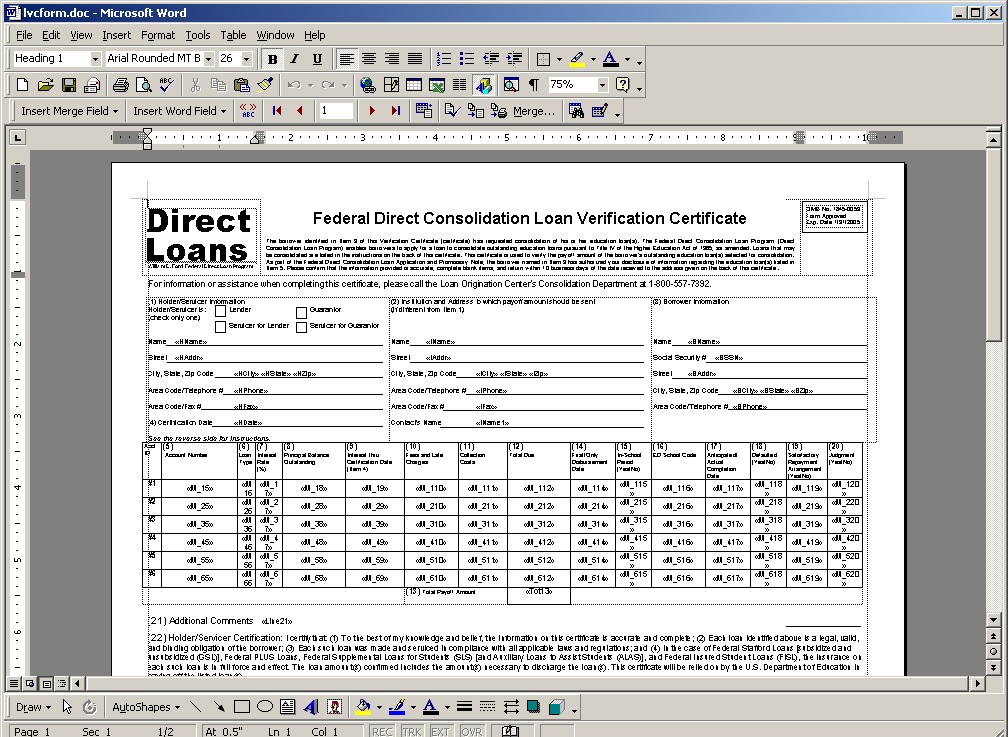Run the Spelling and Grammar check

click(166, 85)
